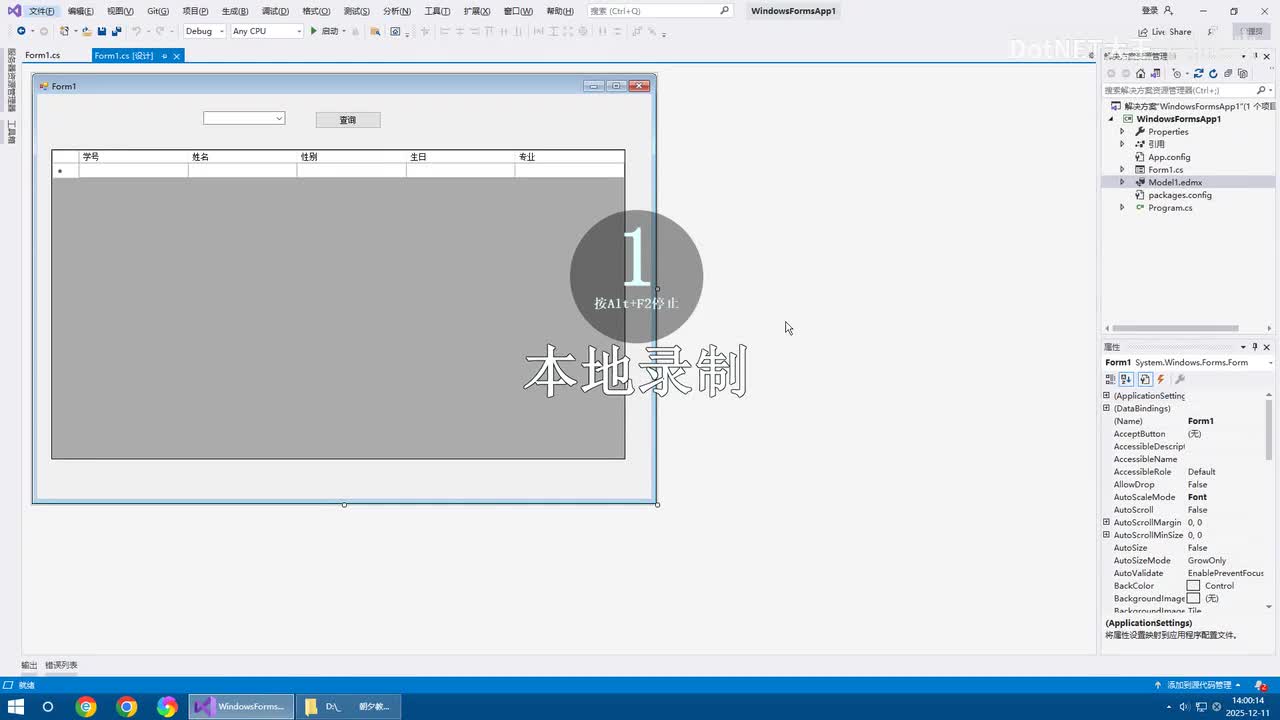This screenshot has width=1280, height=720.
Task: Click the Pending Changes Filter clock icon
Action: point(1177,73)
